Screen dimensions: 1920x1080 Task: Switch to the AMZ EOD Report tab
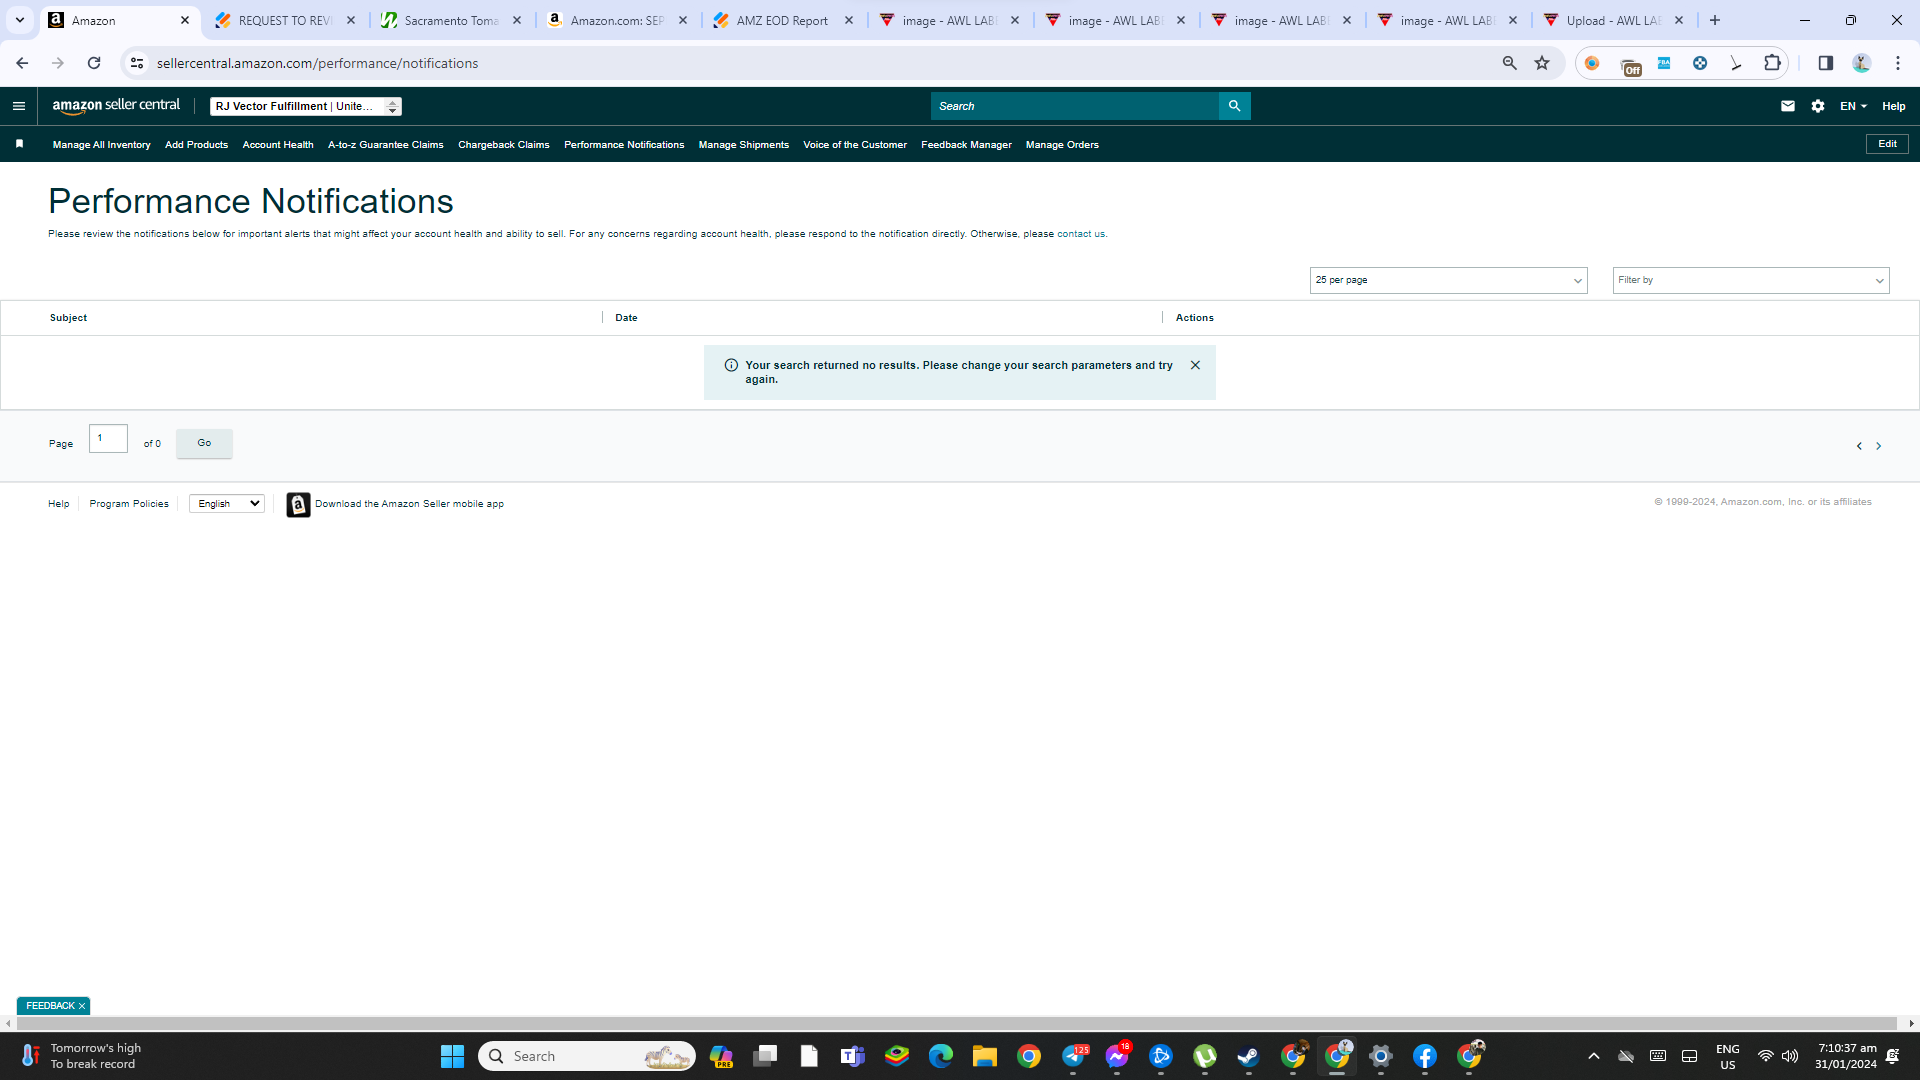782,20
